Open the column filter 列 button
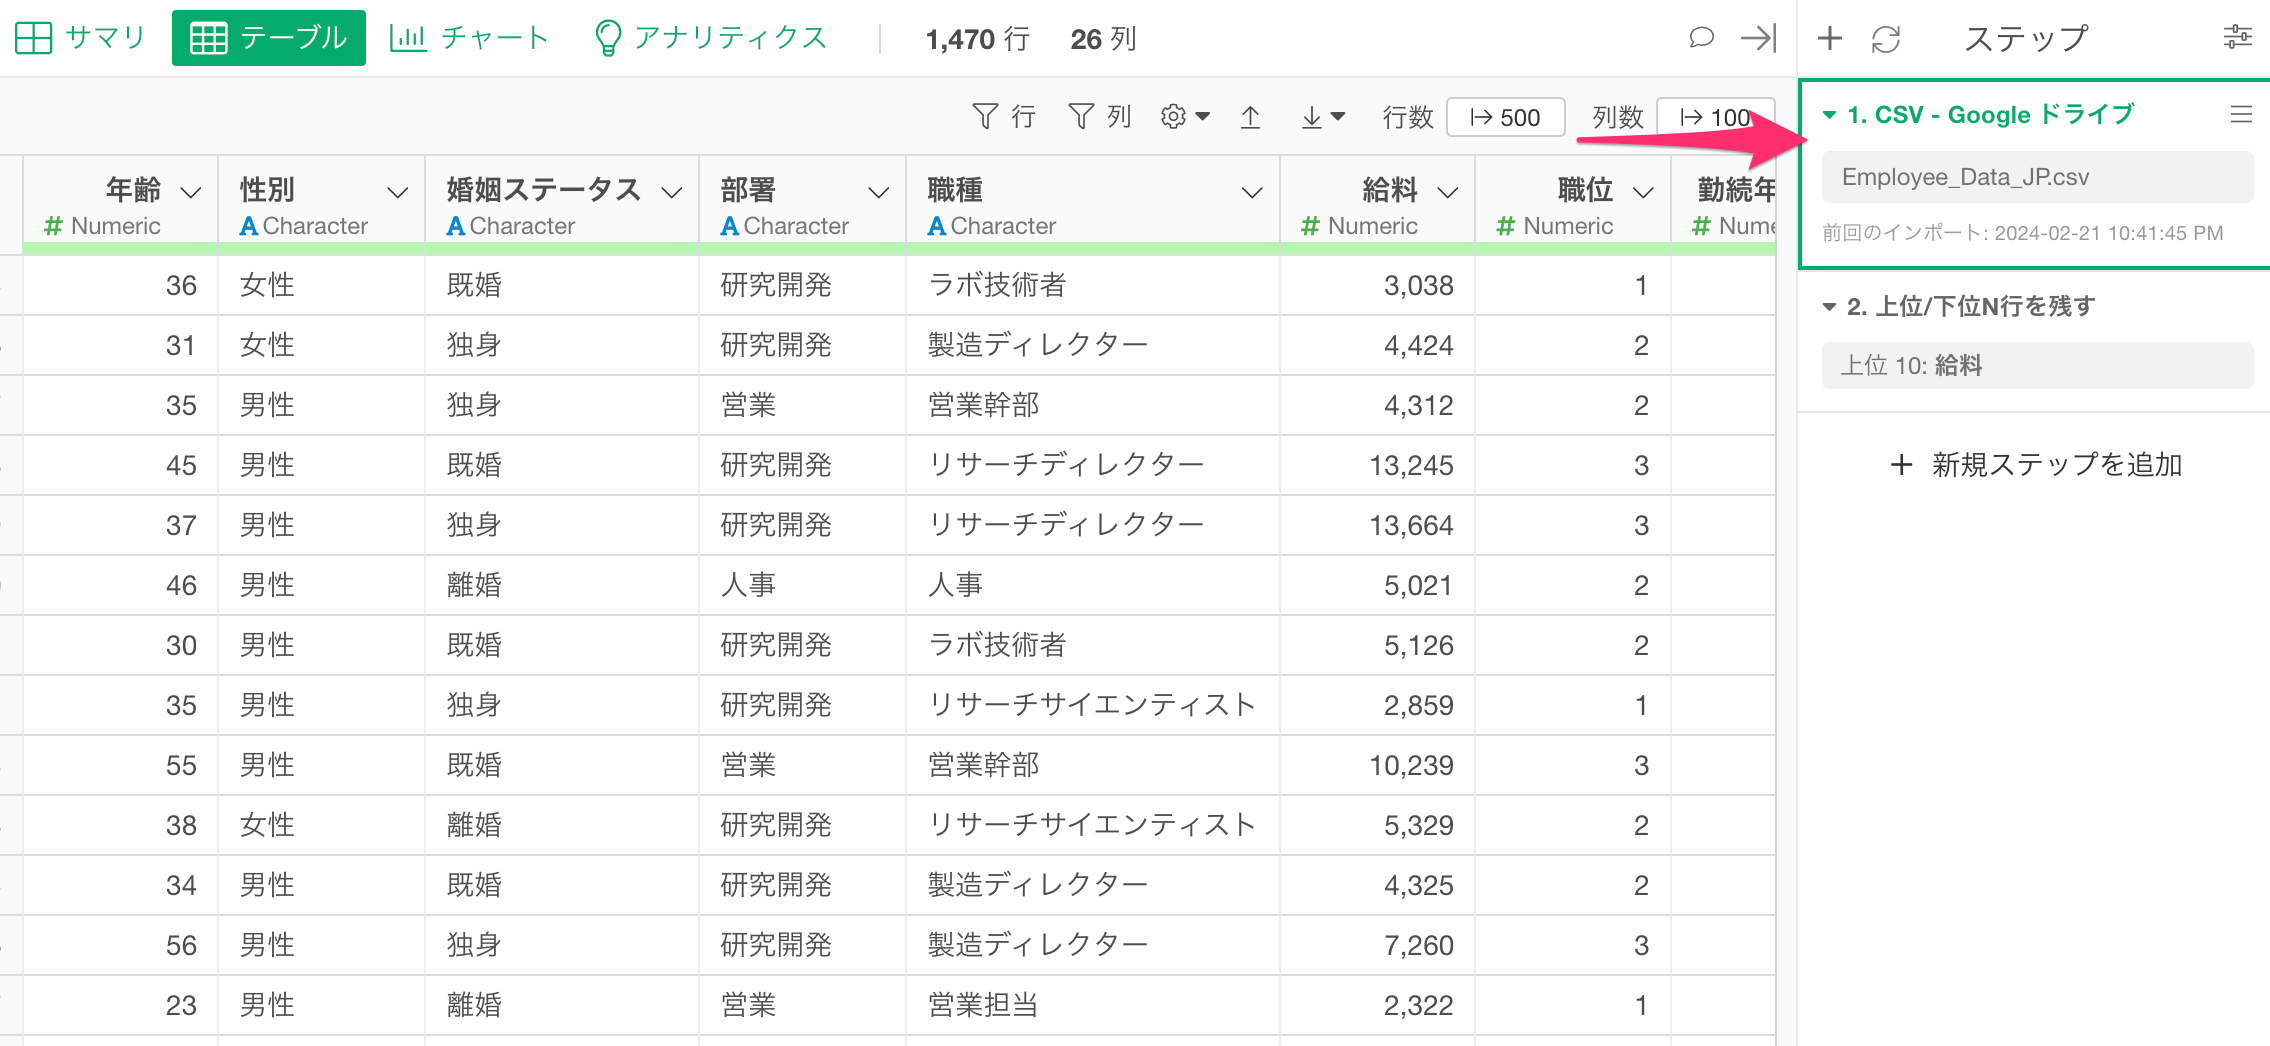 pyautogui.click(x=1099, y=117)
